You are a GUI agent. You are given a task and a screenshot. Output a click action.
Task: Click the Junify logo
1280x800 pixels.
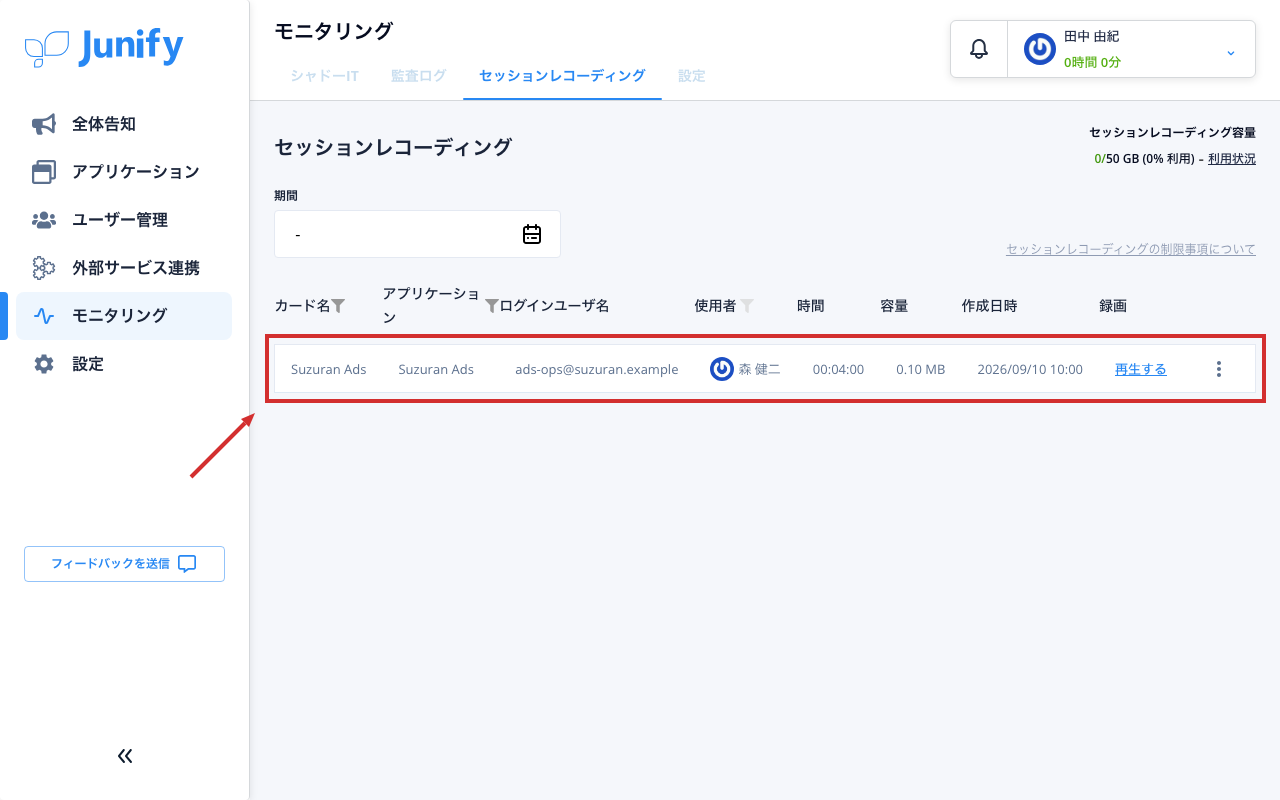click(x=104, y=47)
